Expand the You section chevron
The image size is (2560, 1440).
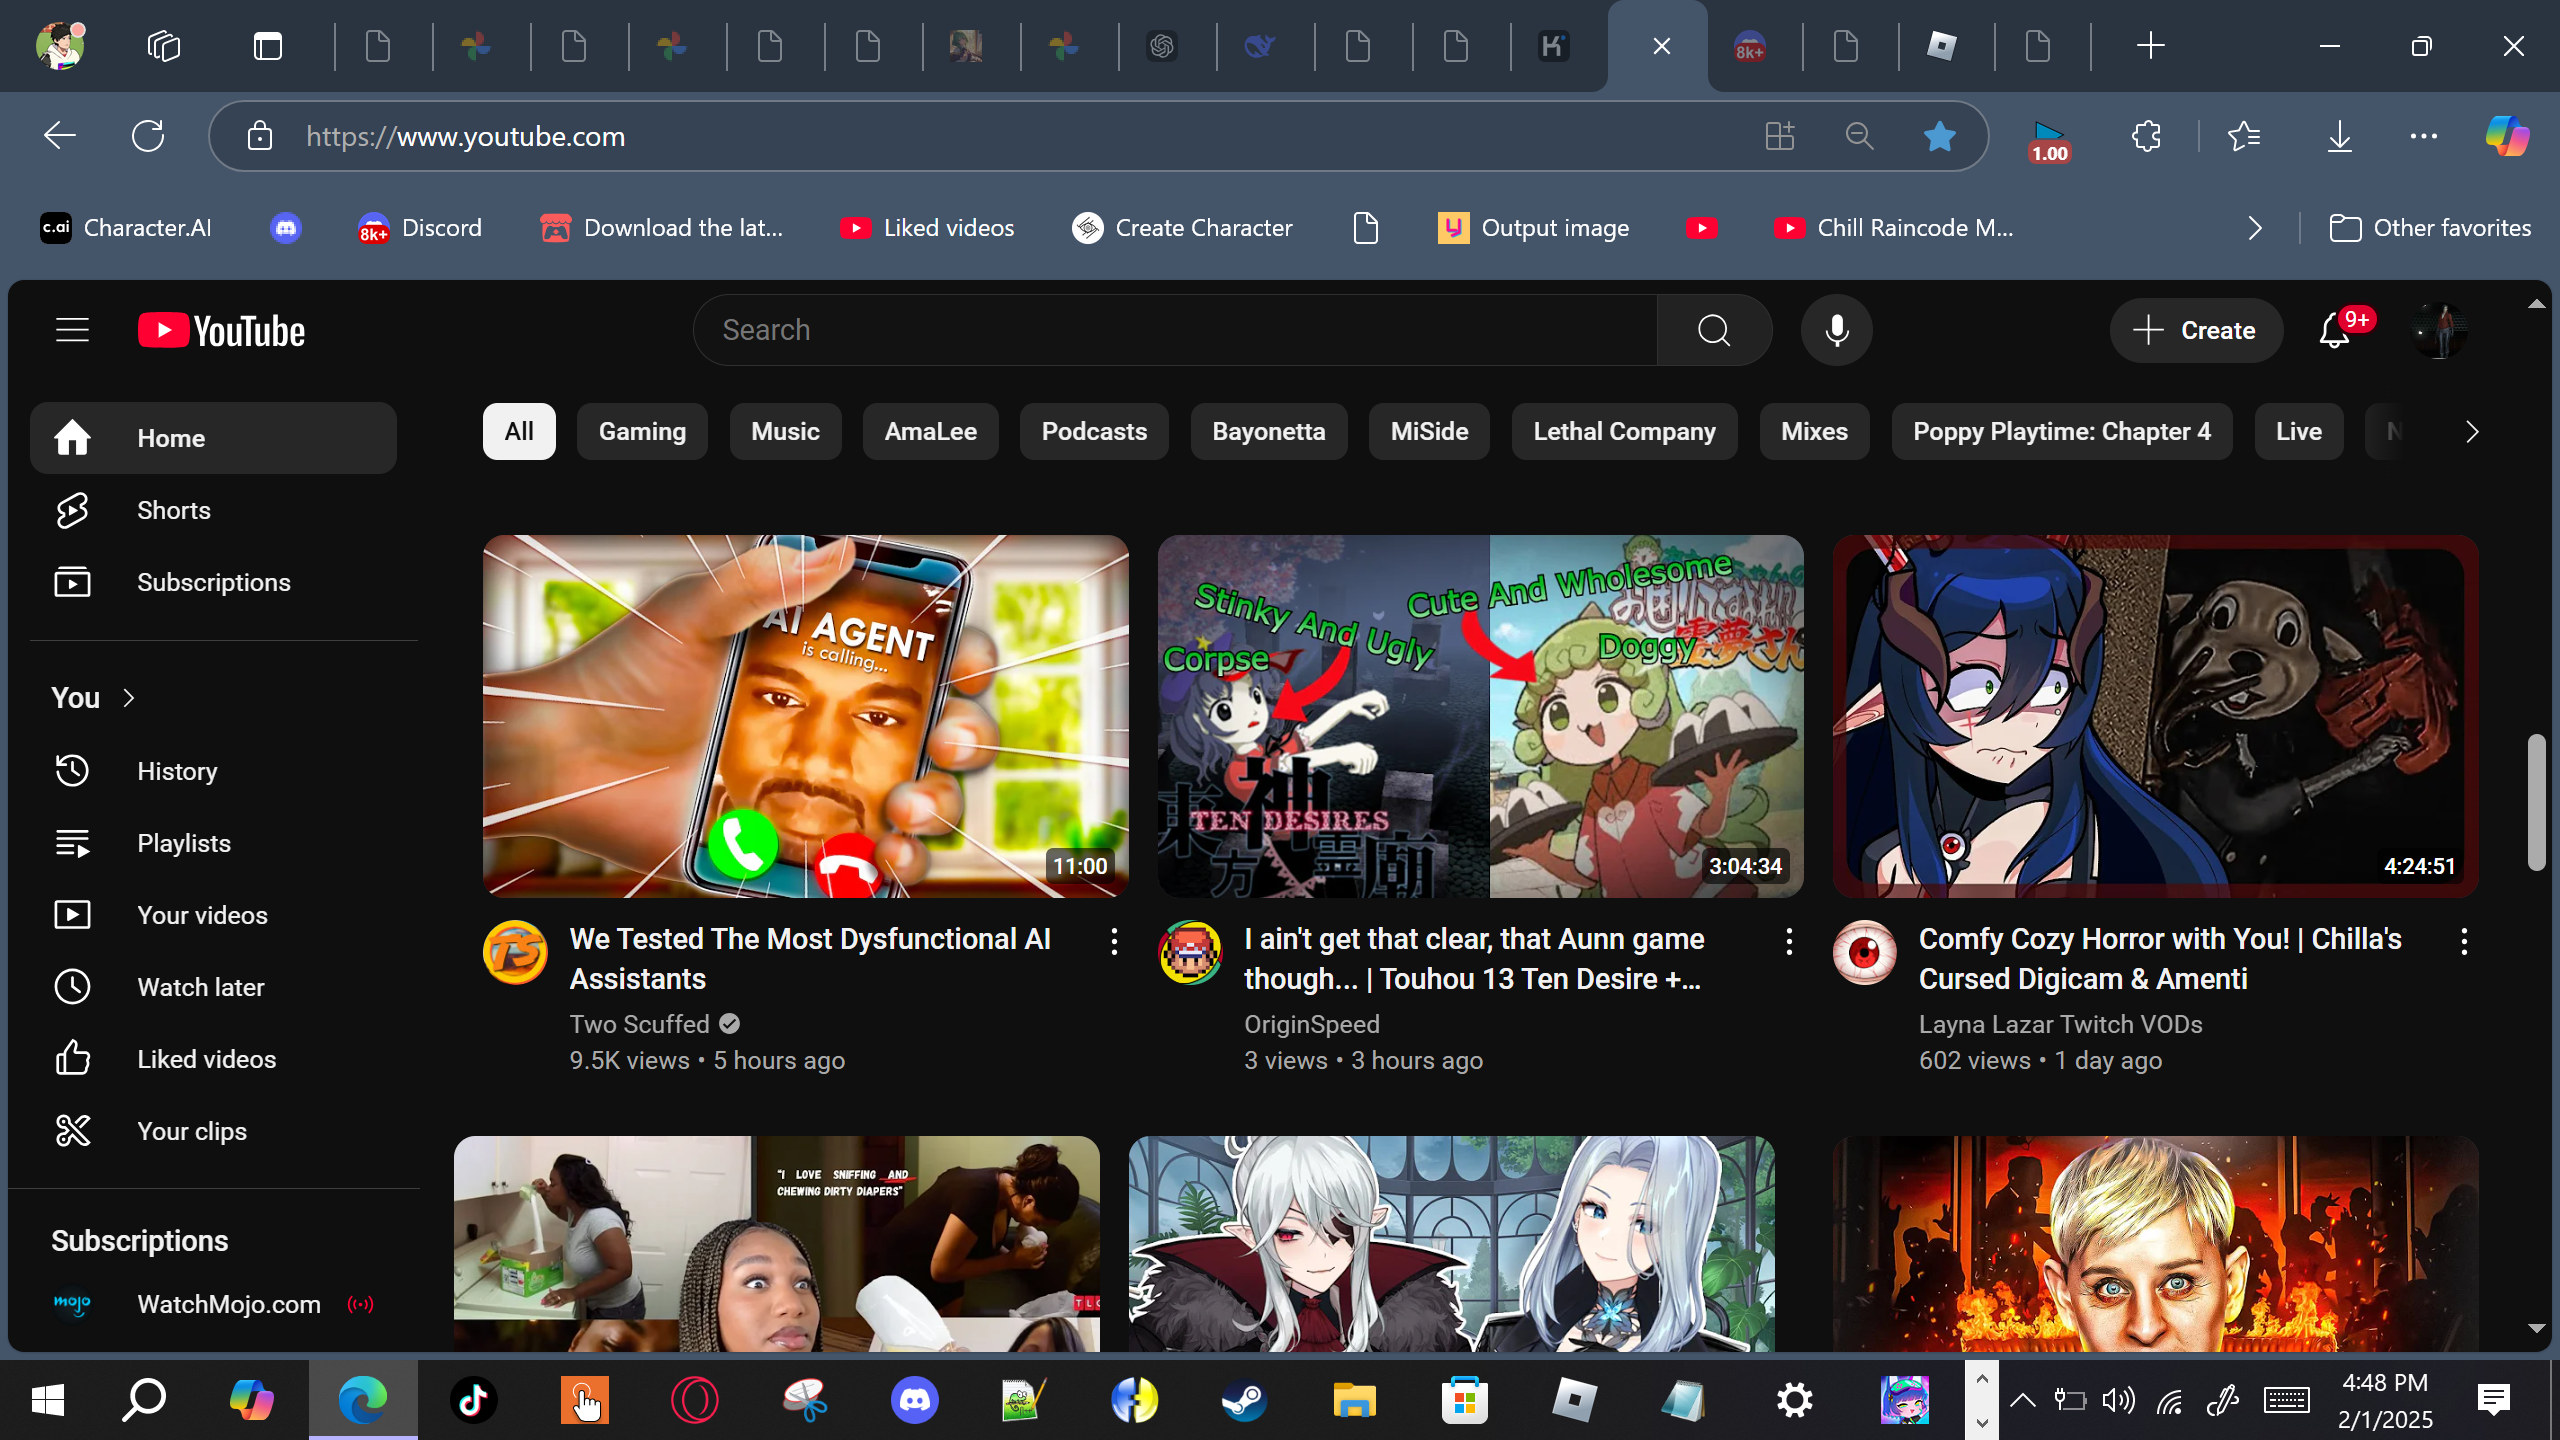click(x=129, y=698)
